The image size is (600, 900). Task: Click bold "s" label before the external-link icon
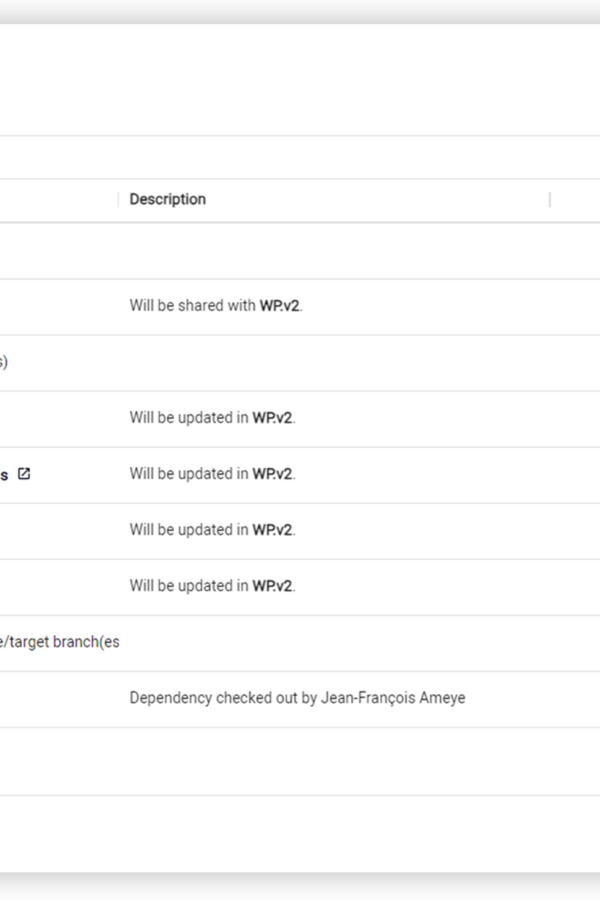click(4, 475)
